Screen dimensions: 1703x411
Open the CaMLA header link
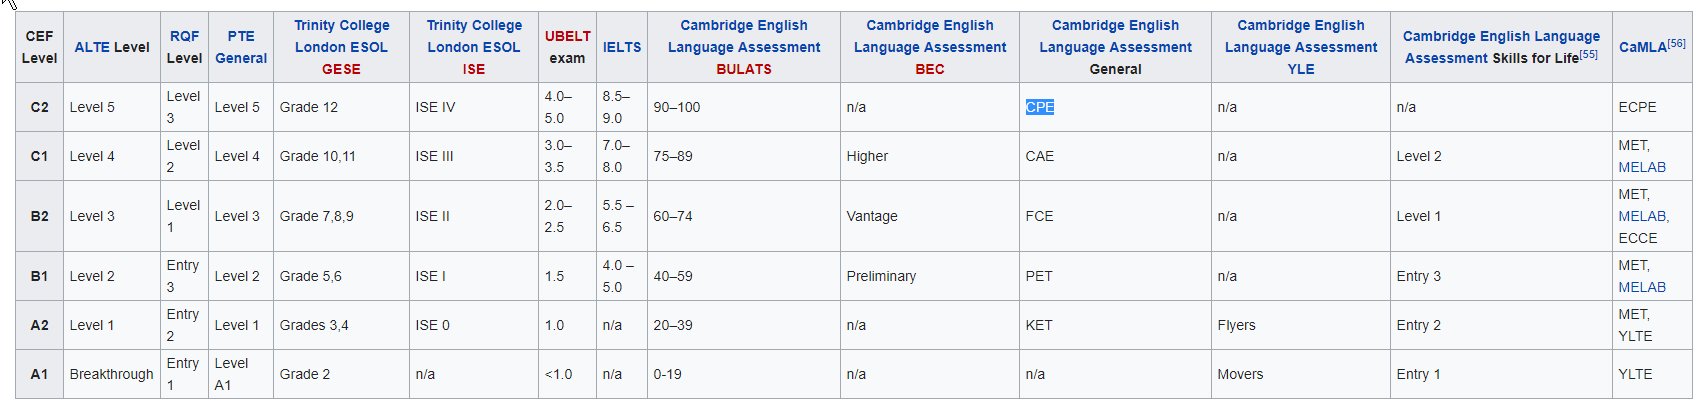(x=1642, y=48)
